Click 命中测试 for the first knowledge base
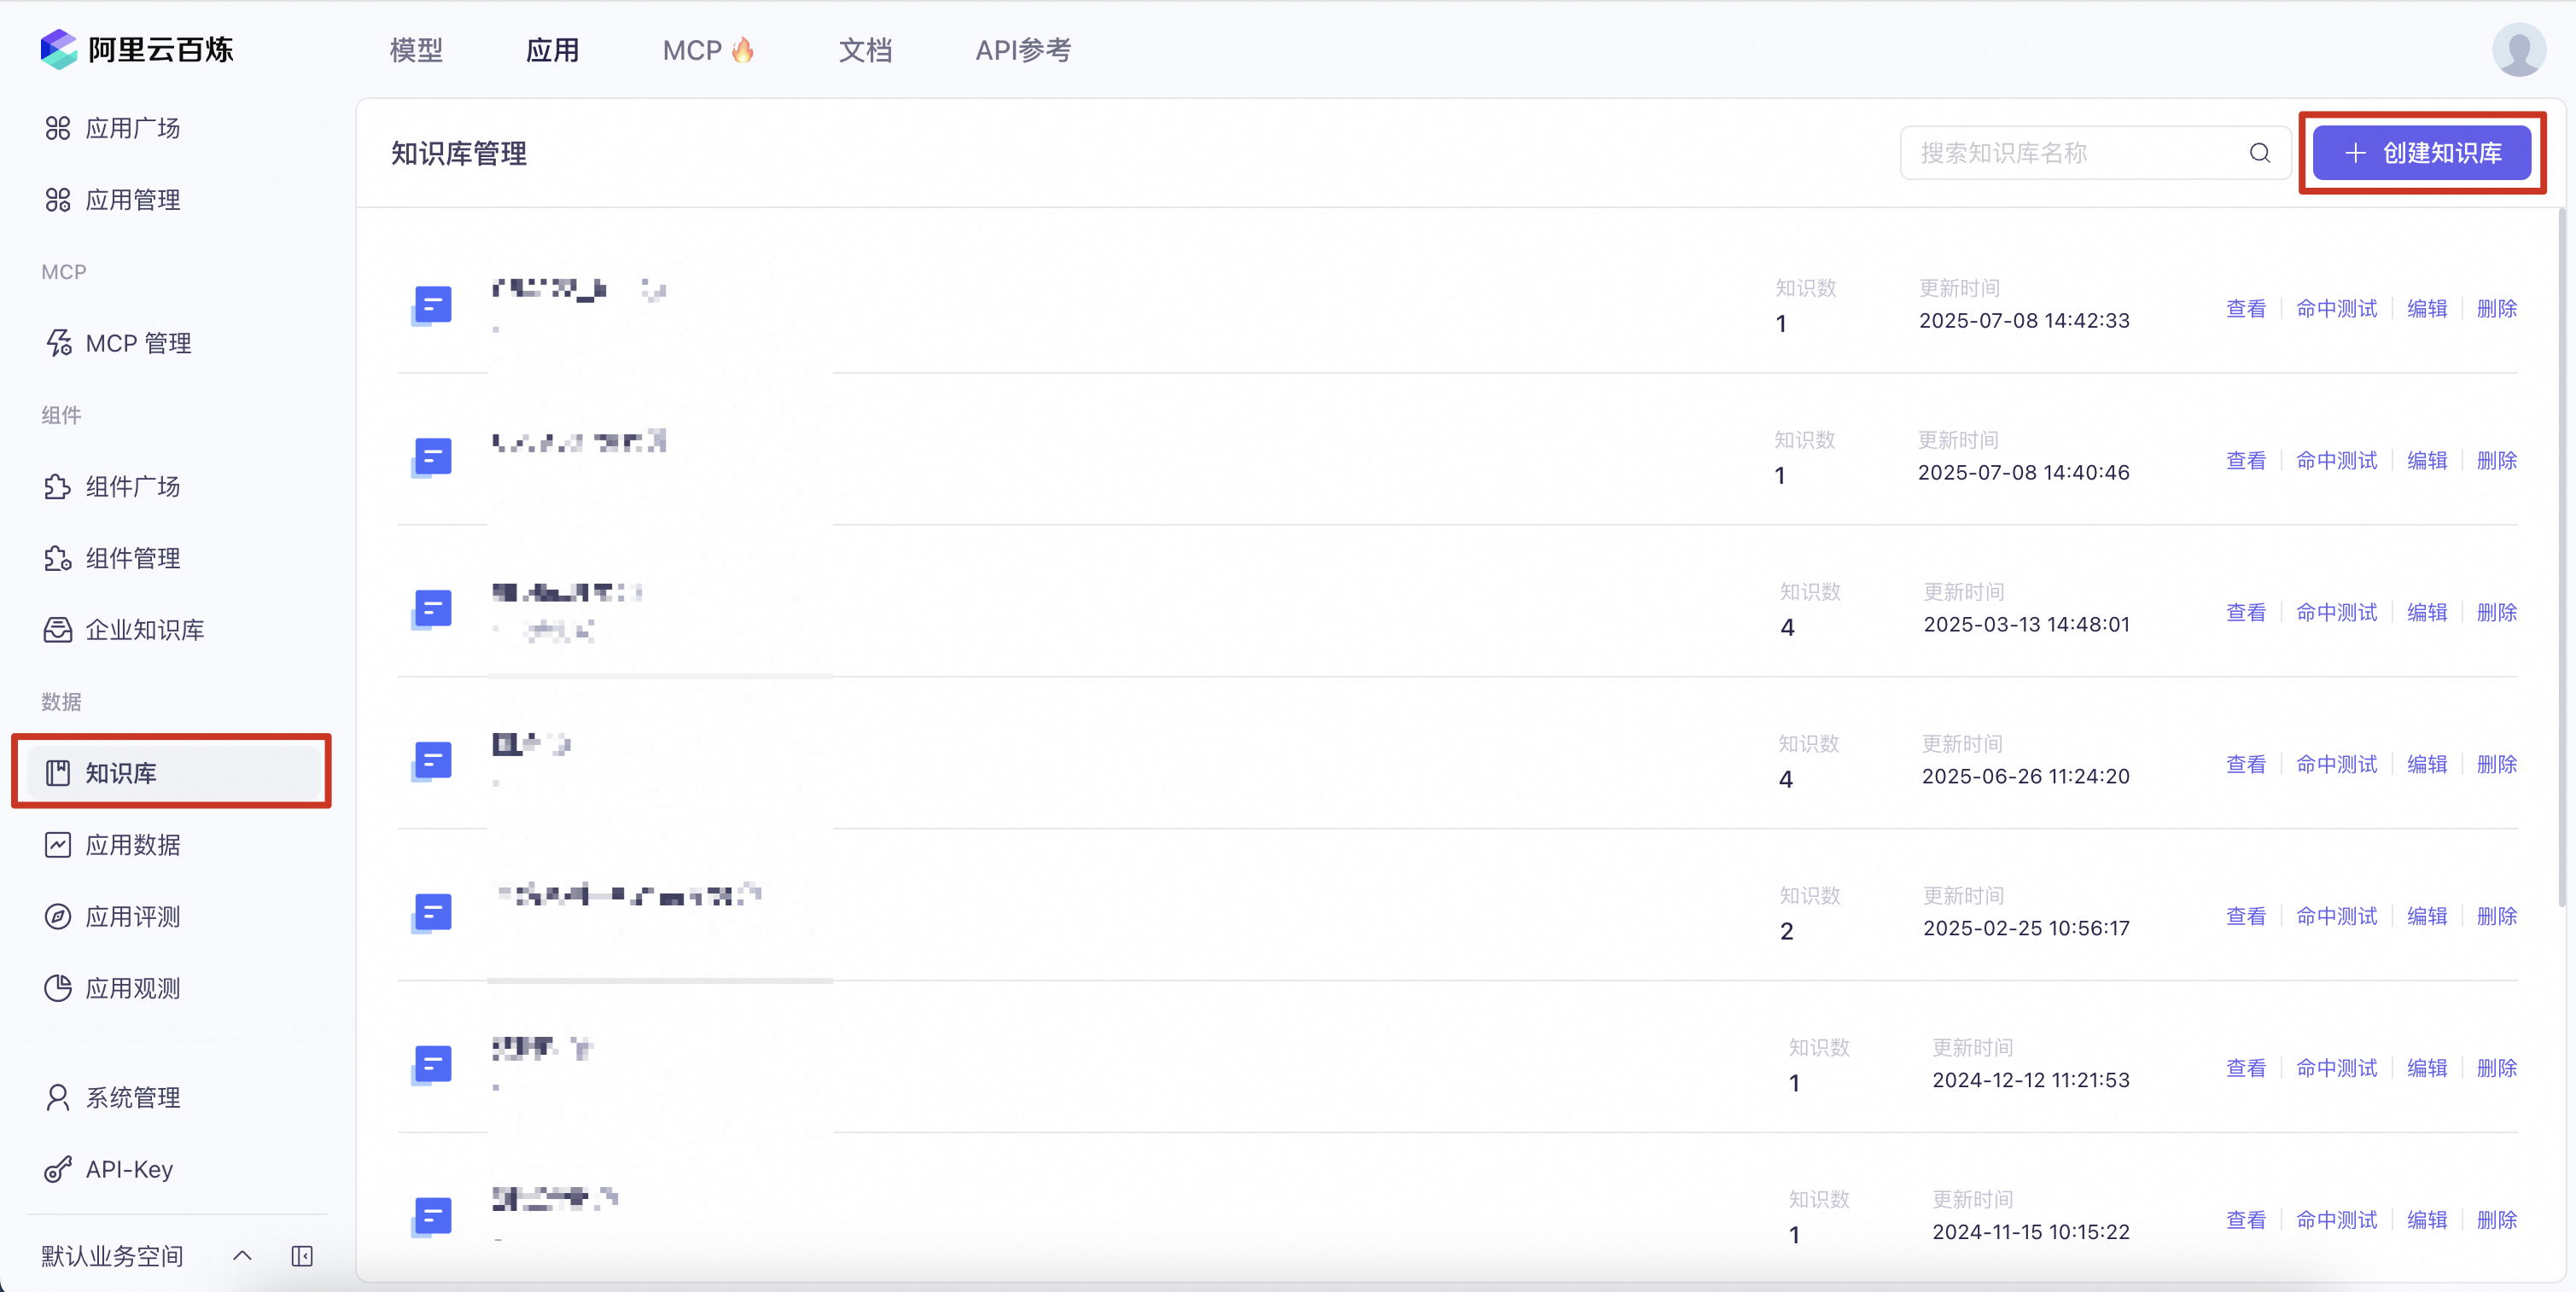This screenshot has width=2576, height=1292. 2336,309
